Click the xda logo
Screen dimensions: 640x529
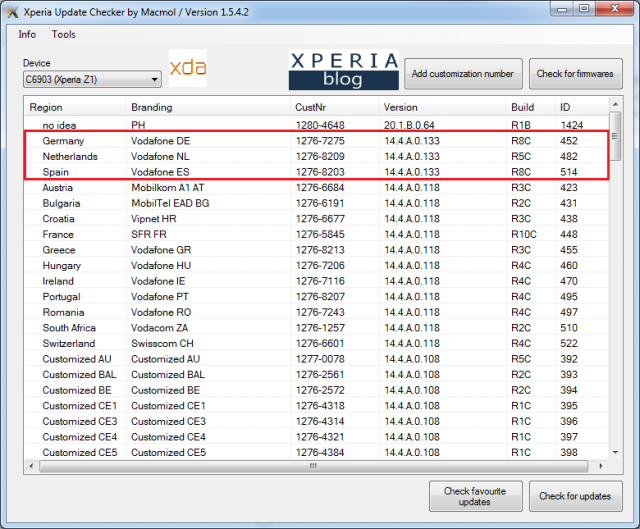coord(188,68)
